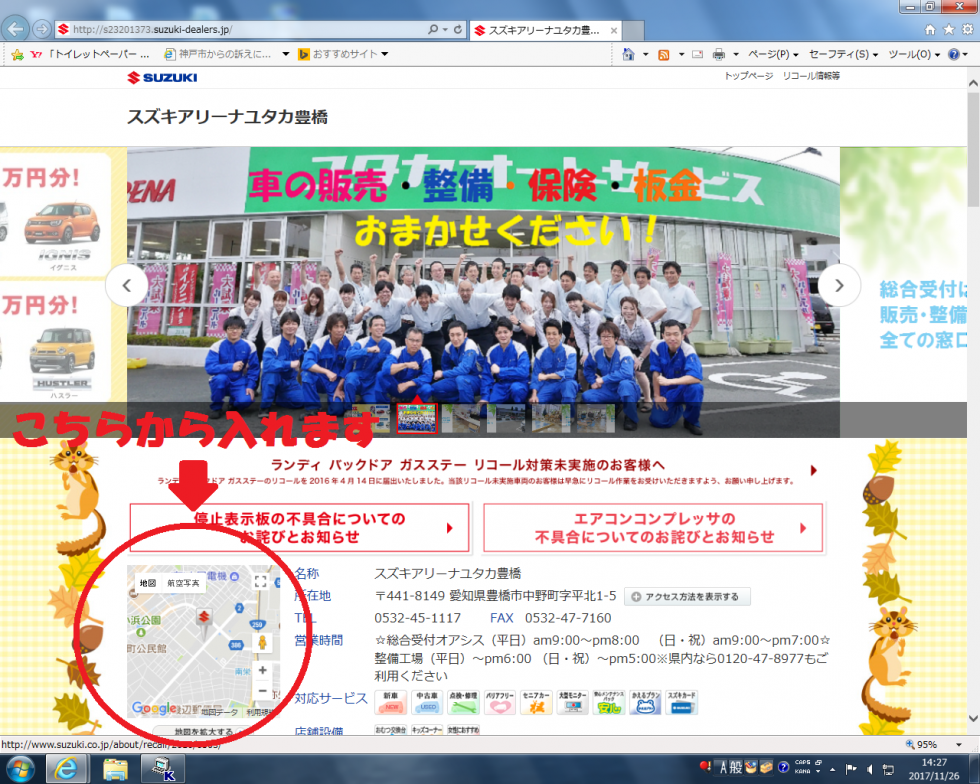Click the RSS feeds icon
The height and width of the screenshot is (784, 980).
click(664, 54)
